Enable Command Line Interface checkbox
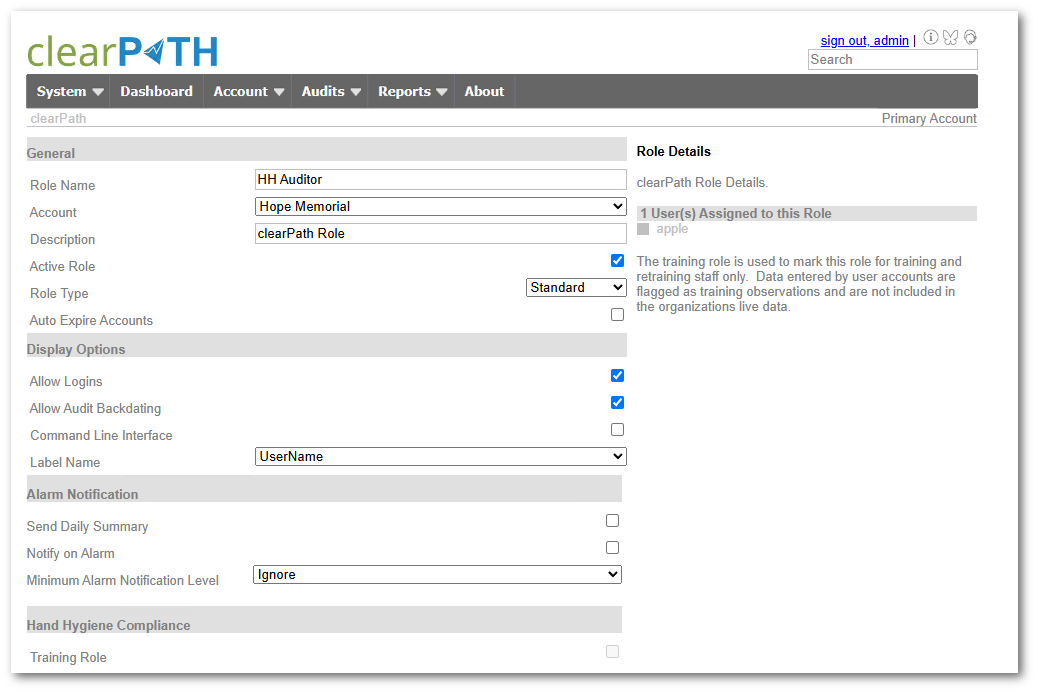Screen dimensions: 1037x692 tap(617, 430)
